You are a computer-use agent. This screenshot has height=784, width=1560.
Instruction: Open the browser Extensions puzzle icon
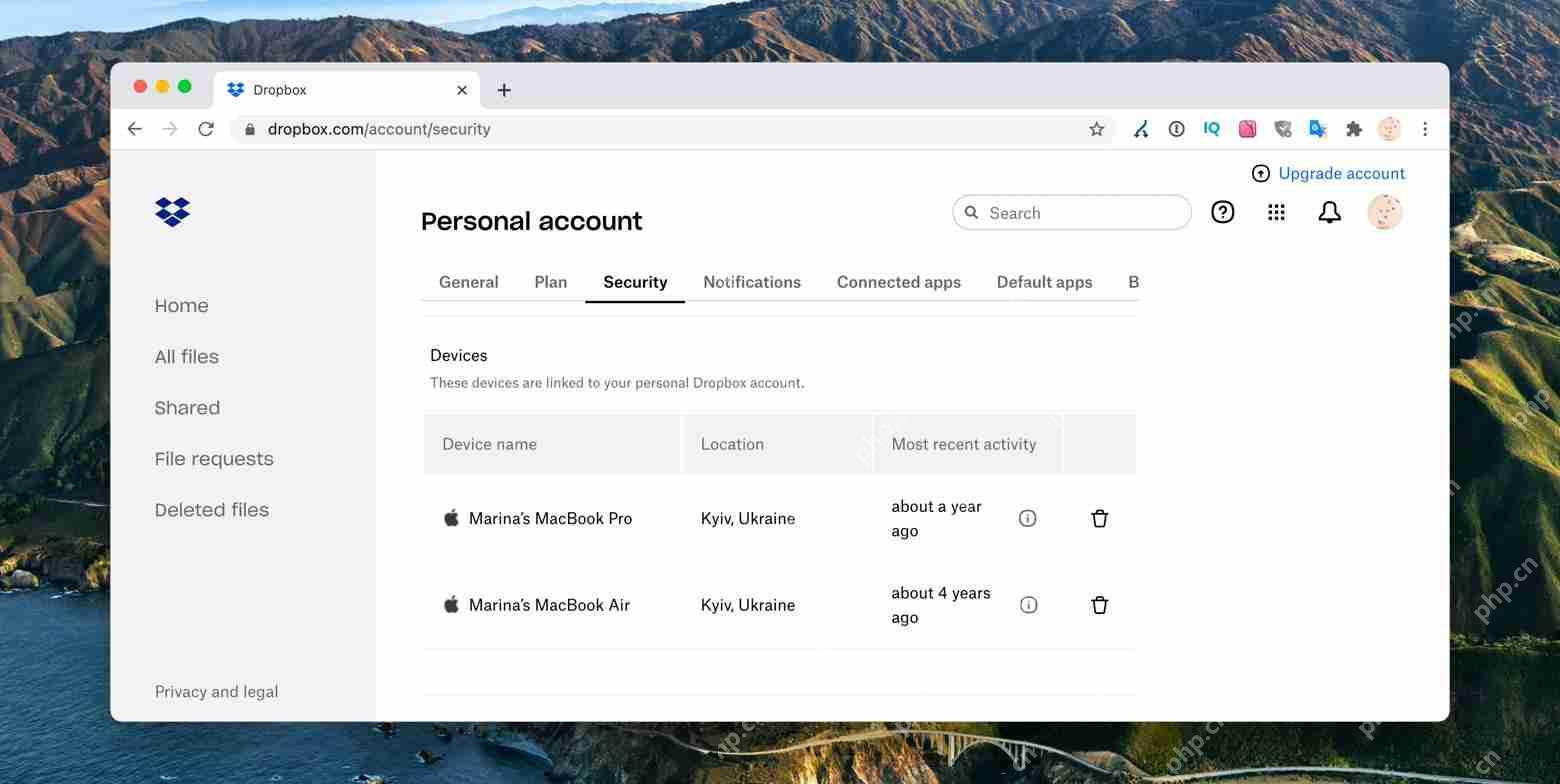click(1354, 129)
